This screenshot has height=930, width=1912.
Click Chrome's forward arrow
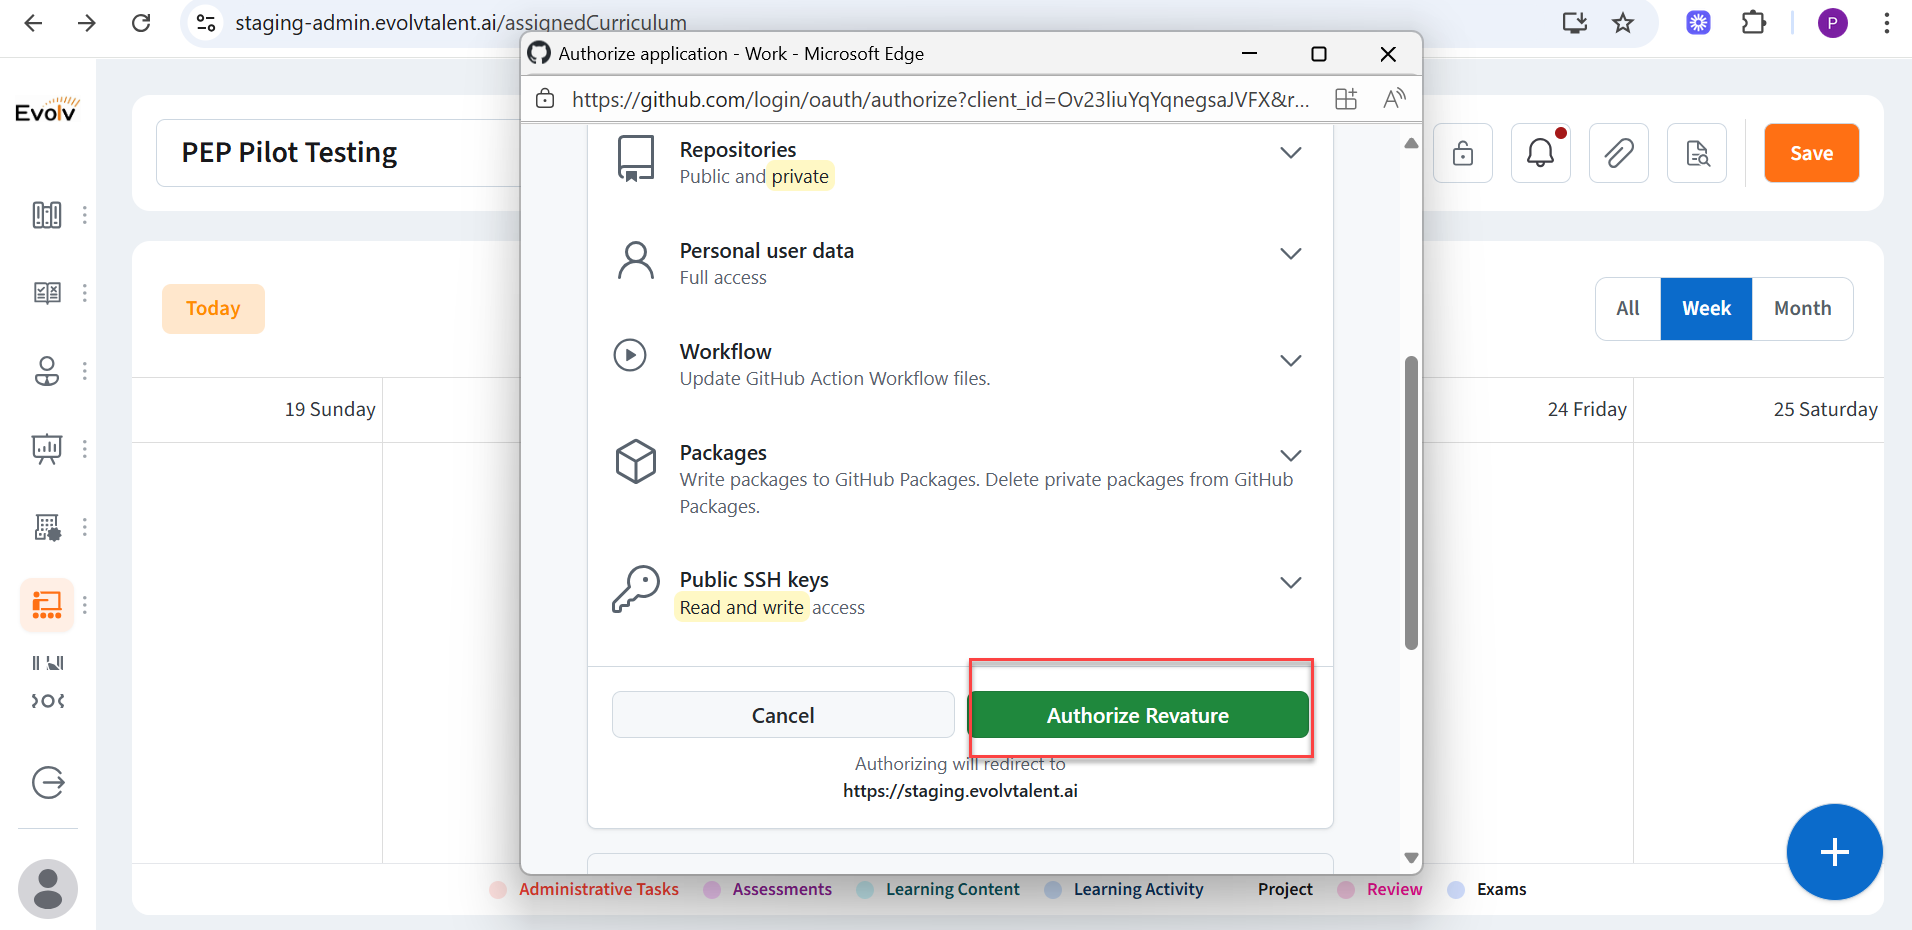coord(87,23)
